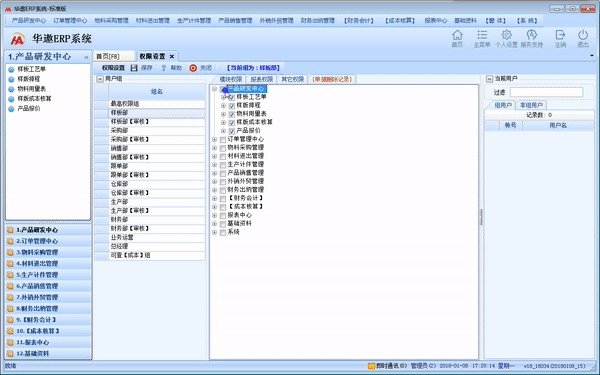Expand the 外销外贸管理 tree node
The image size is (600, 375).
215,182
